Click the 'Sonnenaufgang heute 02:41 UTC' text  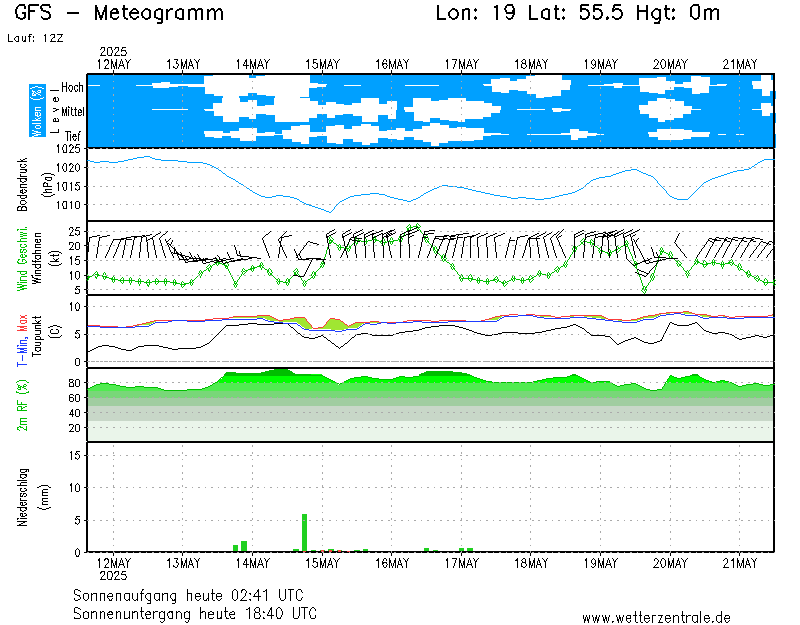click(188, 595)
